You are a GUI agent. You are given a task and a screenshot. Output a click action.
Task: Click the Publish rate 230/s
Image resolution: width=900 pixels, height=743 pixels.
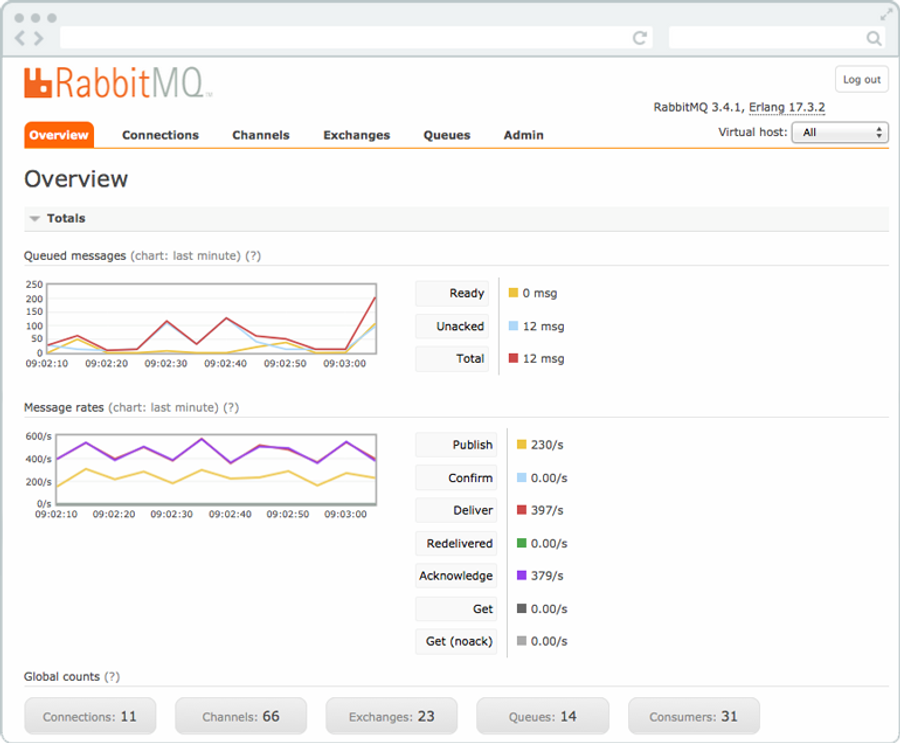(x=547, y=445)
